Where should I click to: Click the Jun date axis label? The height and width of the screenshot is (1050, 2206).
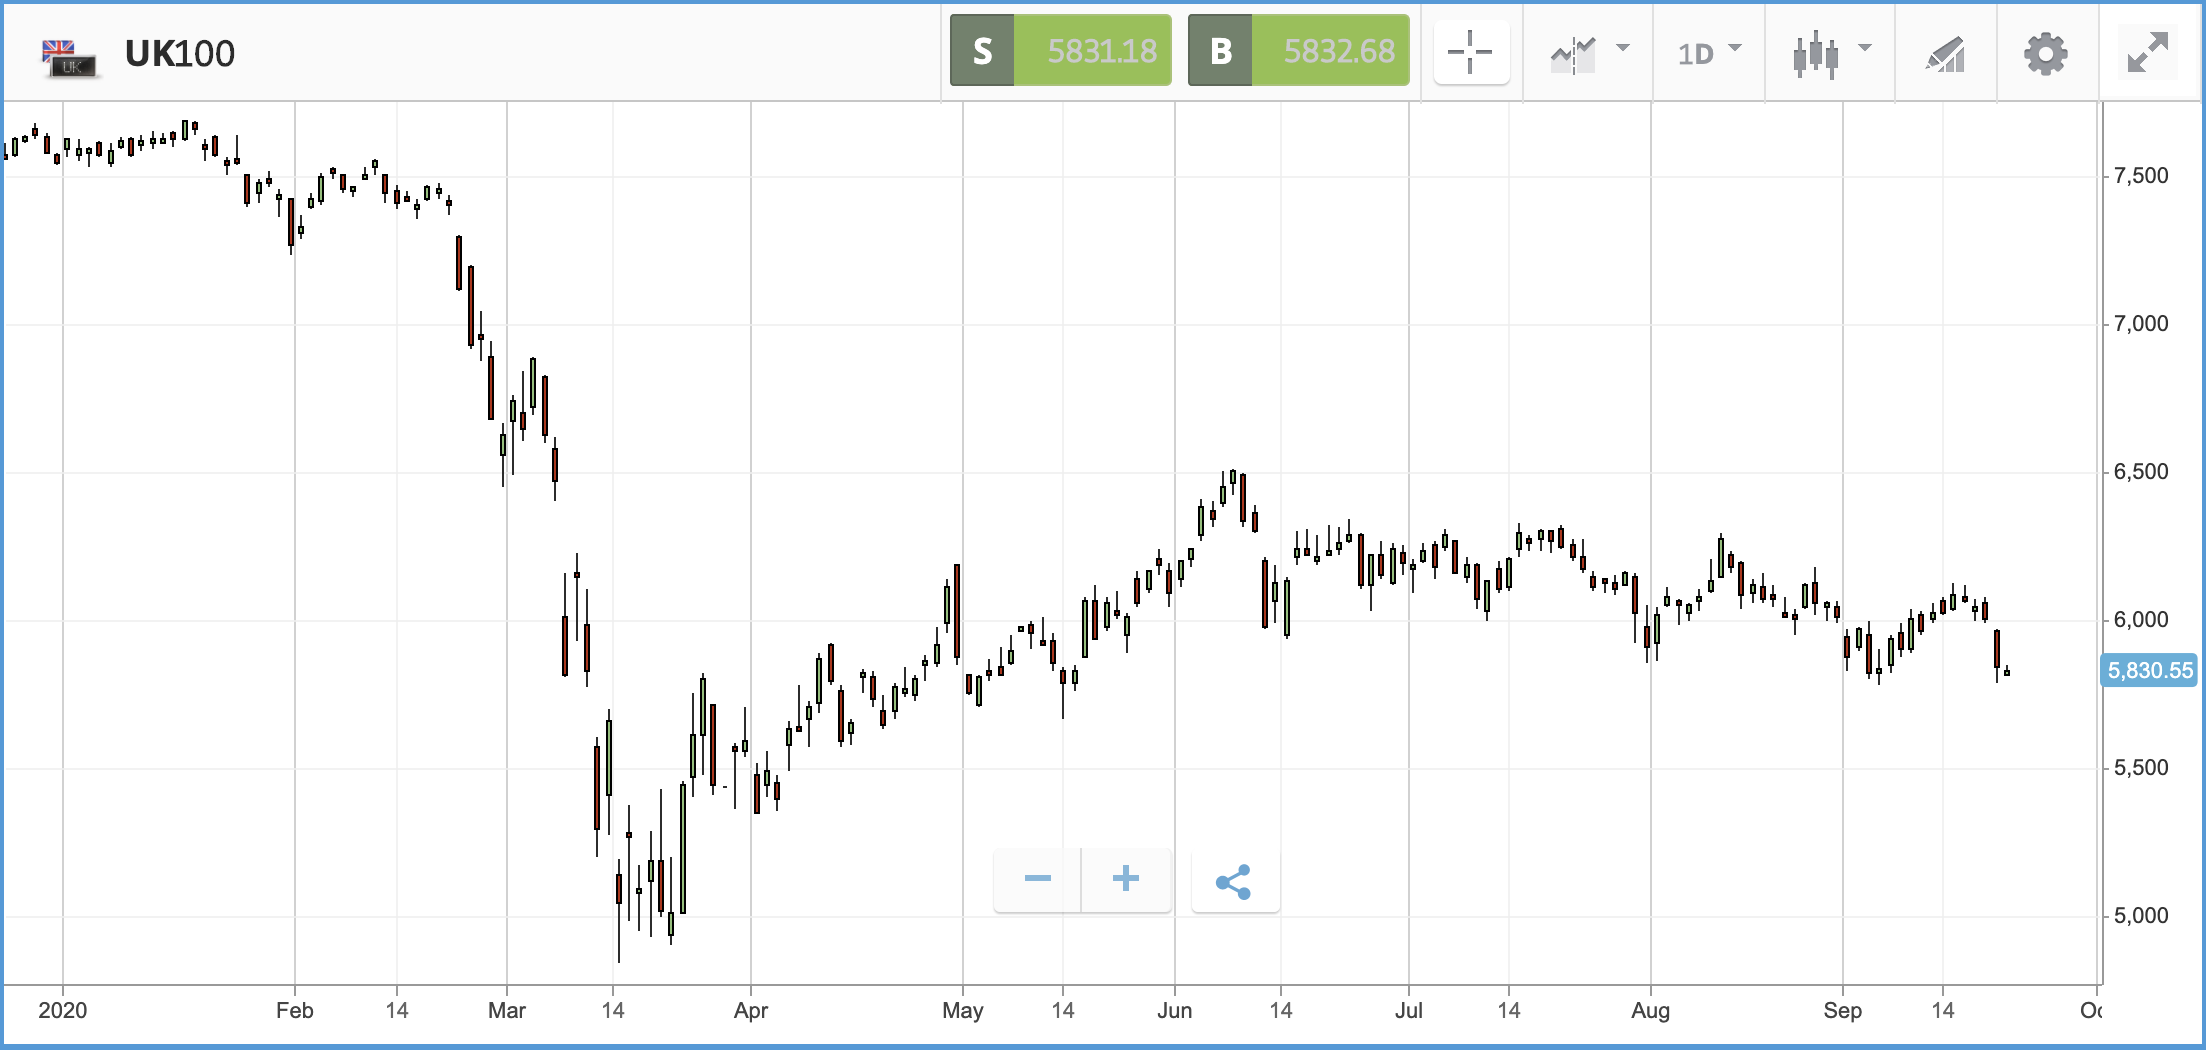(1175, 1010)
